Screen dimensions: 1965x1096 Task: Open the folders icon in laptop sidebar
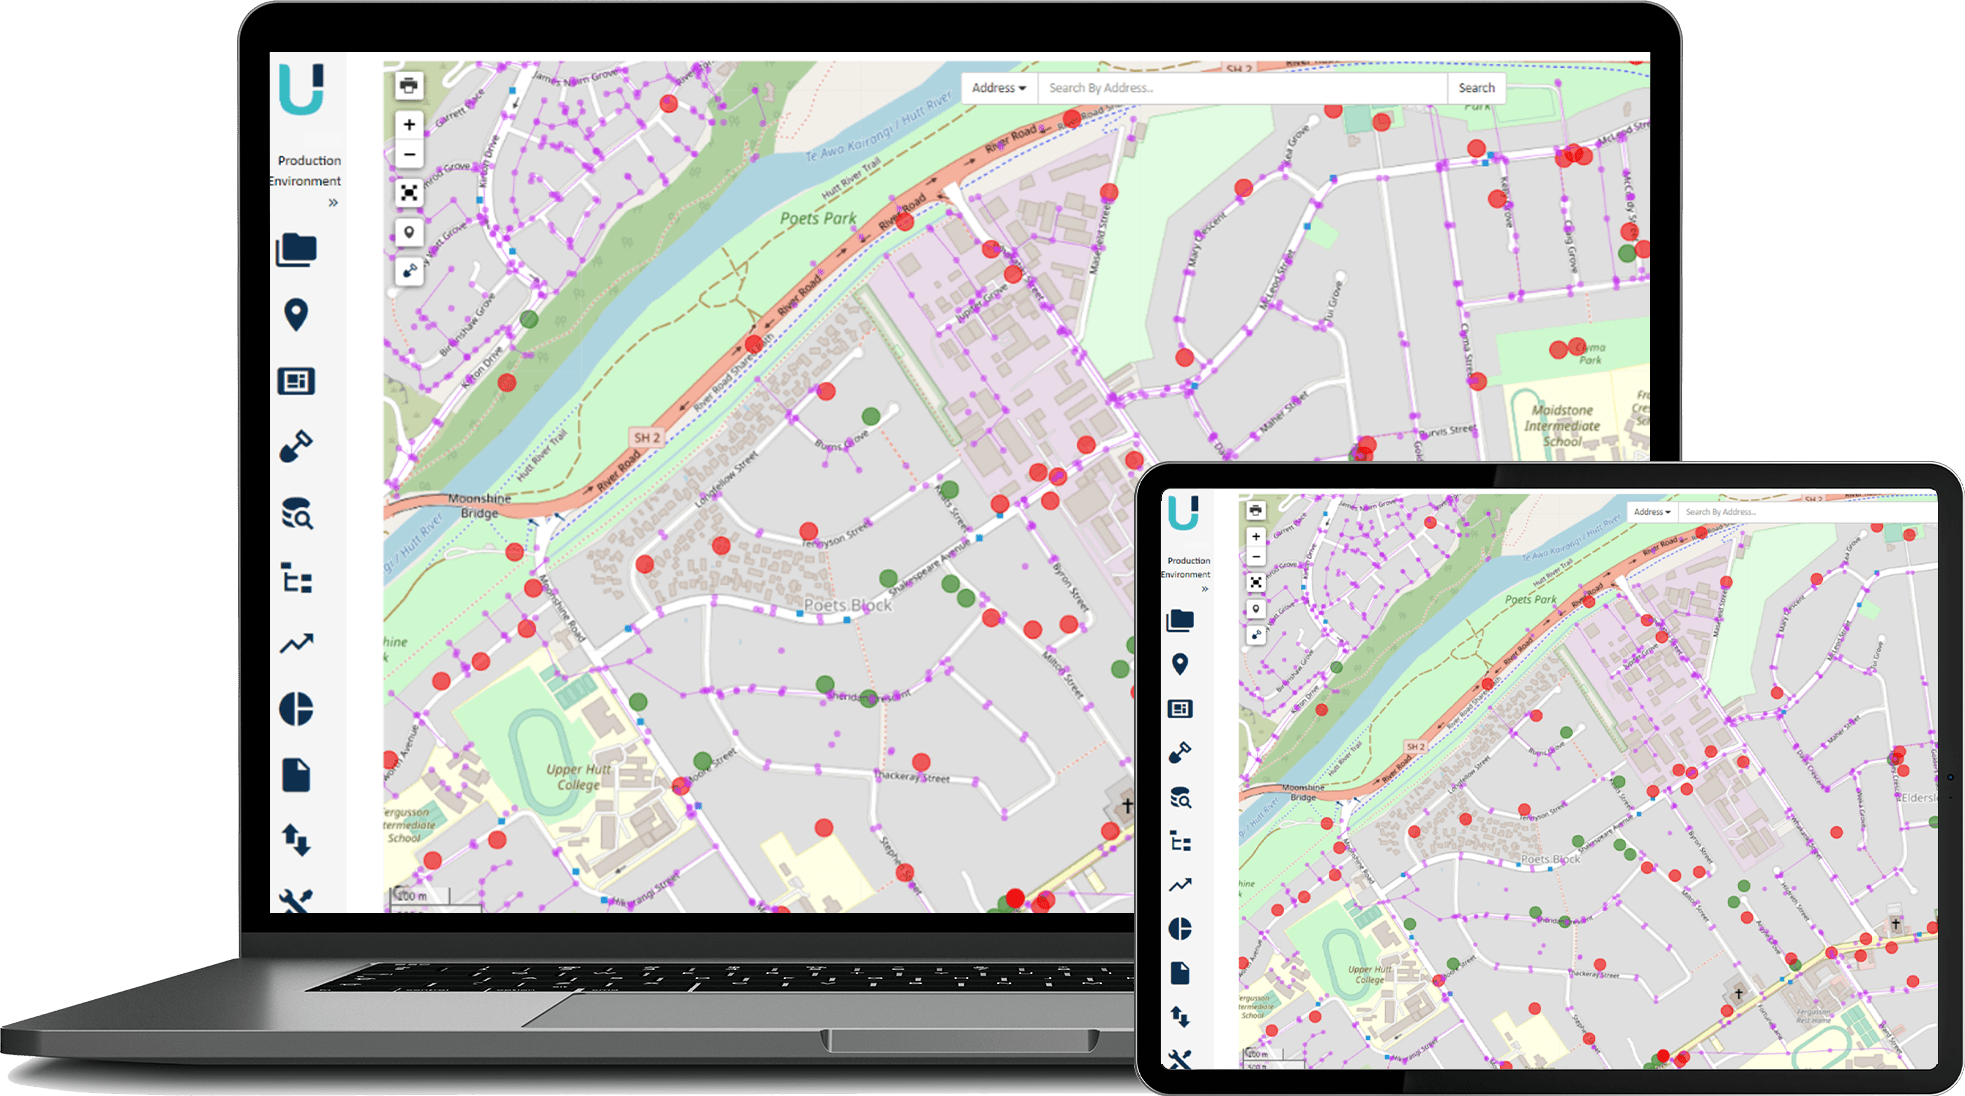(x=296, y=250)
